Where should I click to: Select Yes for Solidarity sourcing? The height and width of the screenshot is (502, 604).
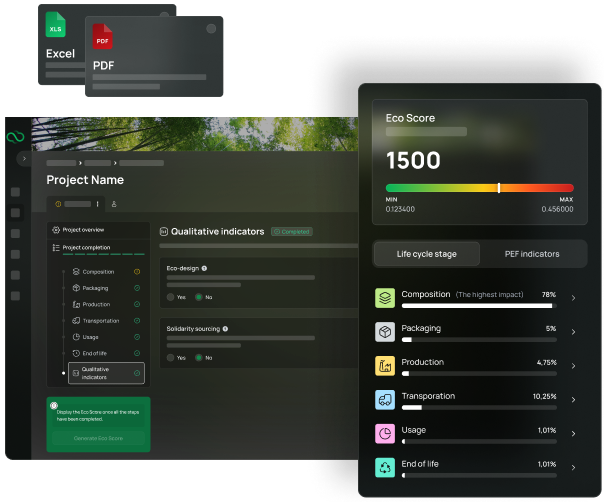(169, 357)
